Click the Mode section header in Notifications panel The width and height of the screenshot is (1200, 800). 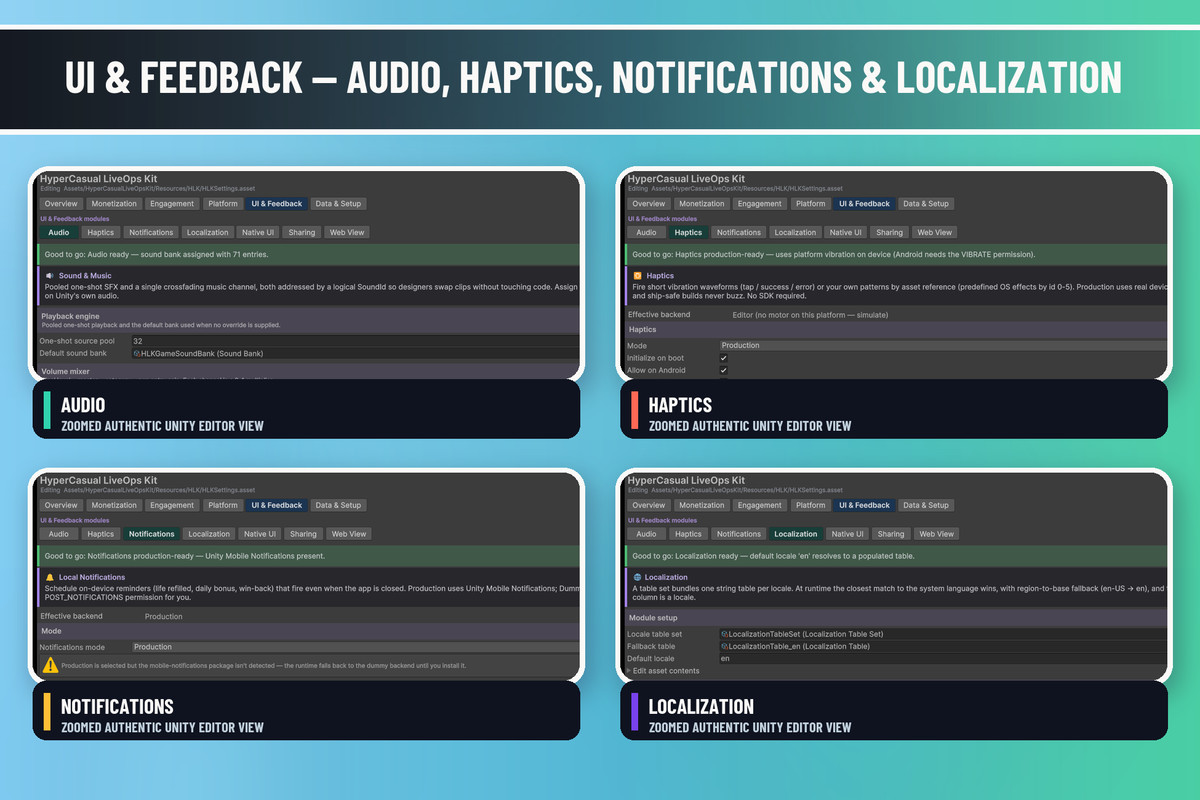(x=308, y=632)
